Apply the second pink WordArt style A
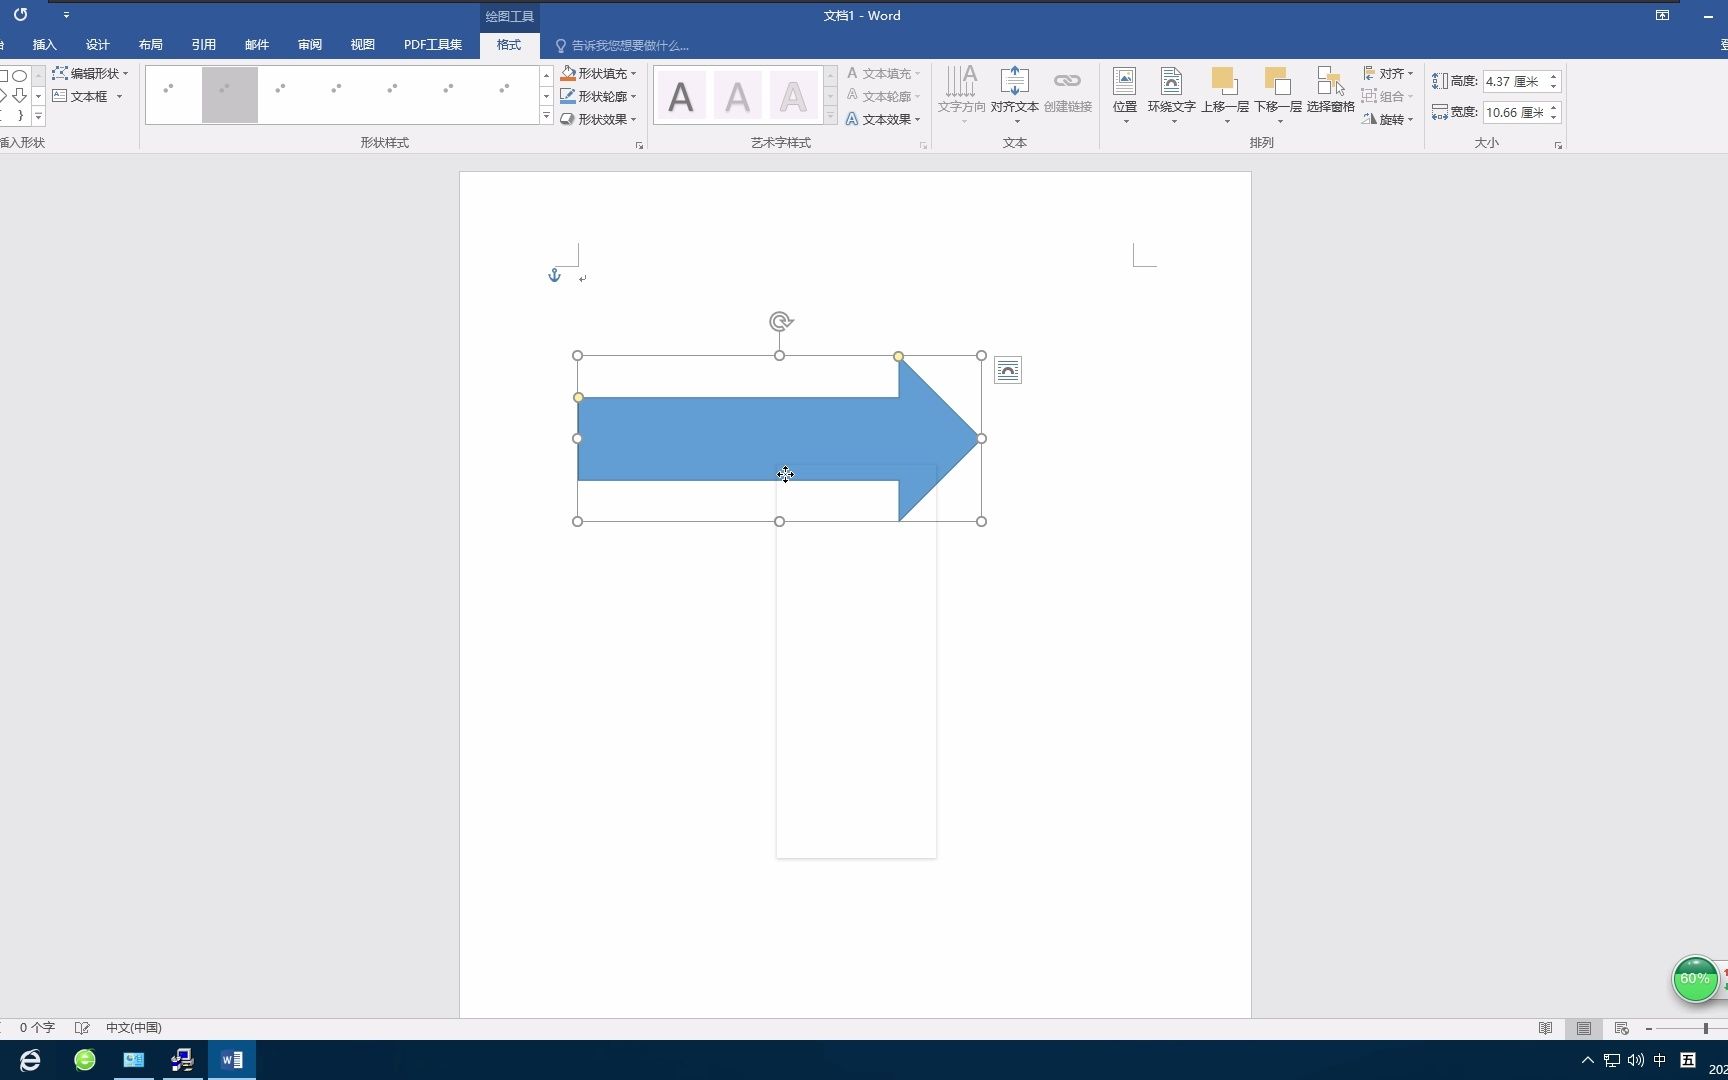Viewport: 1728px width, 1080px height. 737,96
